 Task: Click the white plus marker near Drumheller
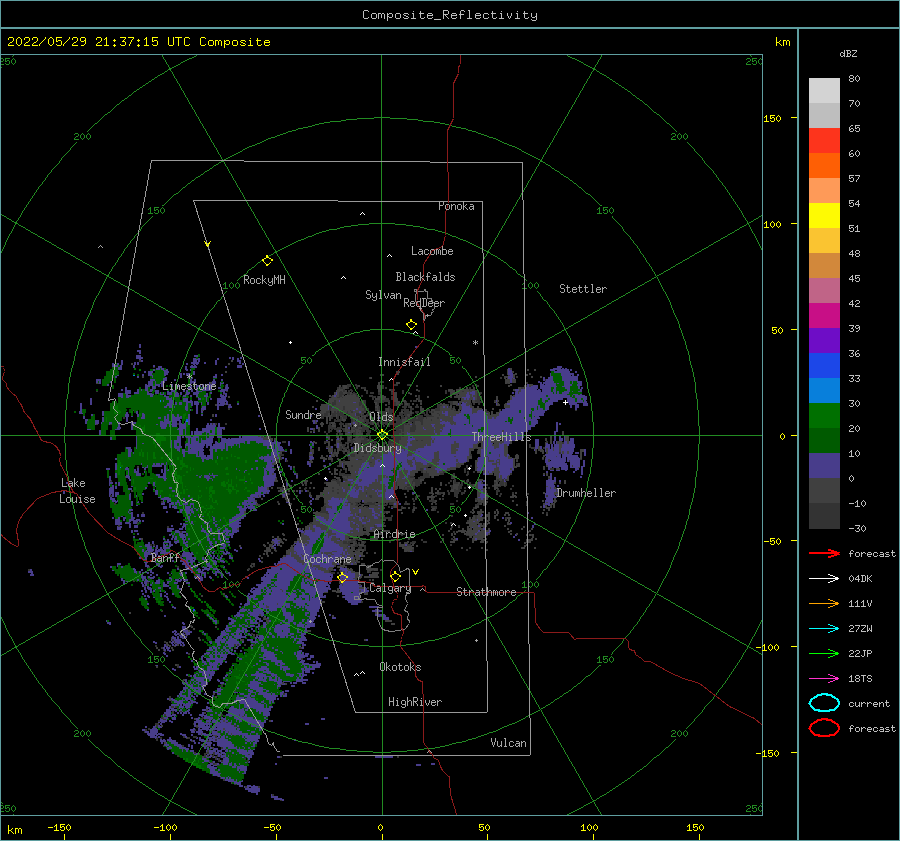coord(565,402)
